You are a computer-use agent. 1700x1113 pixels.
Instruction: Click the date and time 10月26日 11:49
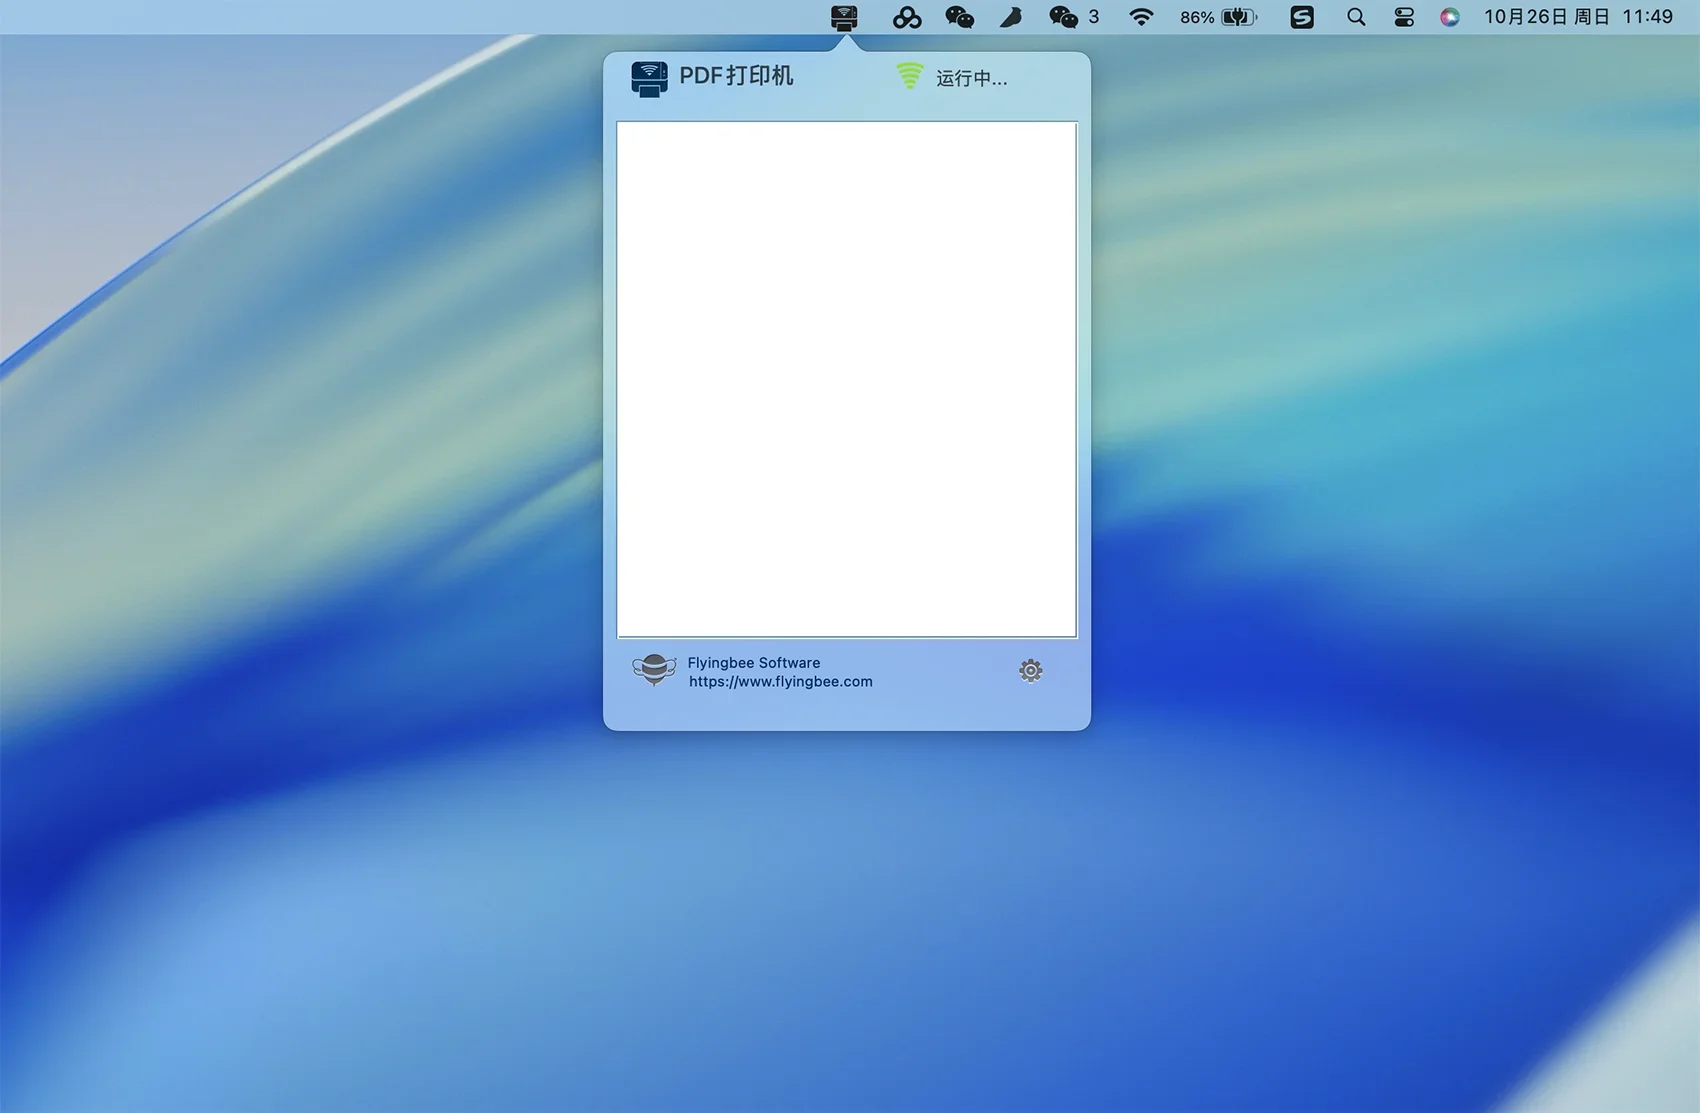(x=1578, y=17)
